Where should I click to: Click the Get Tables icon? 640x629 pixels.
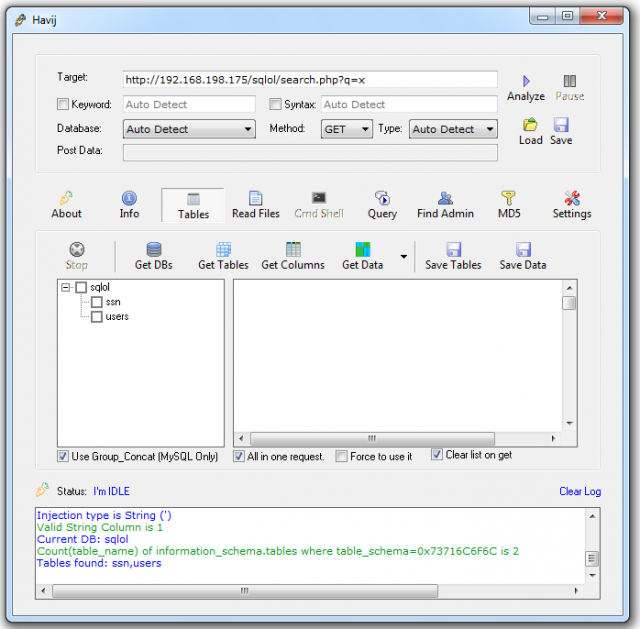(x=223, y=249)
